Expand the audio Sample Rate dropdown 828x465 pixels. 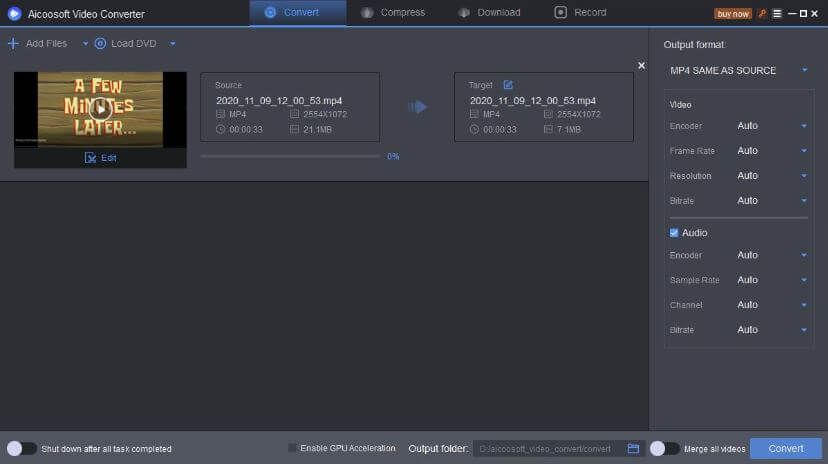point(771,280)
